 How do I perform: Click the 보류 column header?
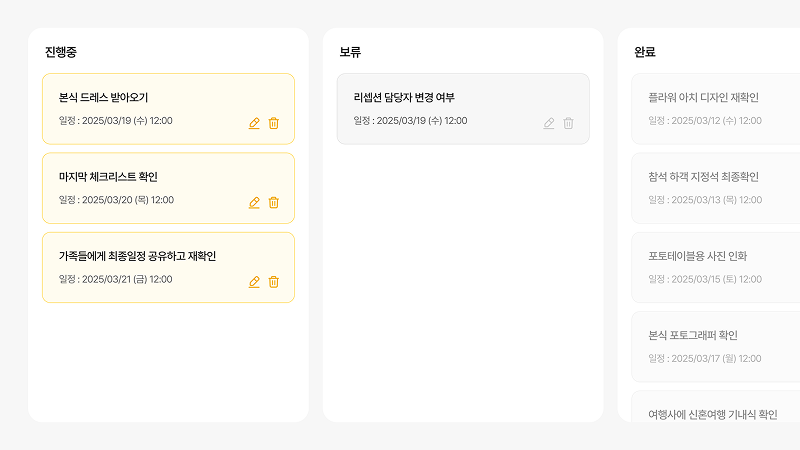[350, 52]
